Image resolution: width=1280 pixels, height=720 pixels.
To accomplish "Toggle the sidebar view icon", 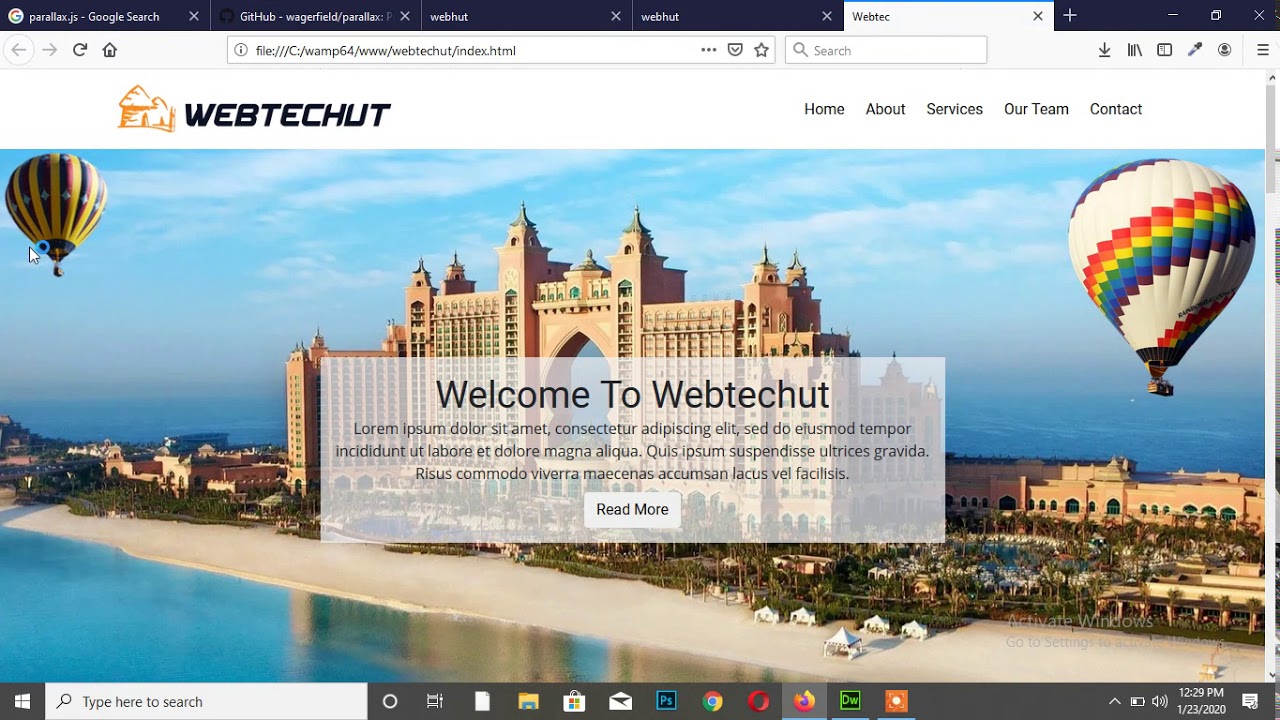I will tap(1164, 50).
